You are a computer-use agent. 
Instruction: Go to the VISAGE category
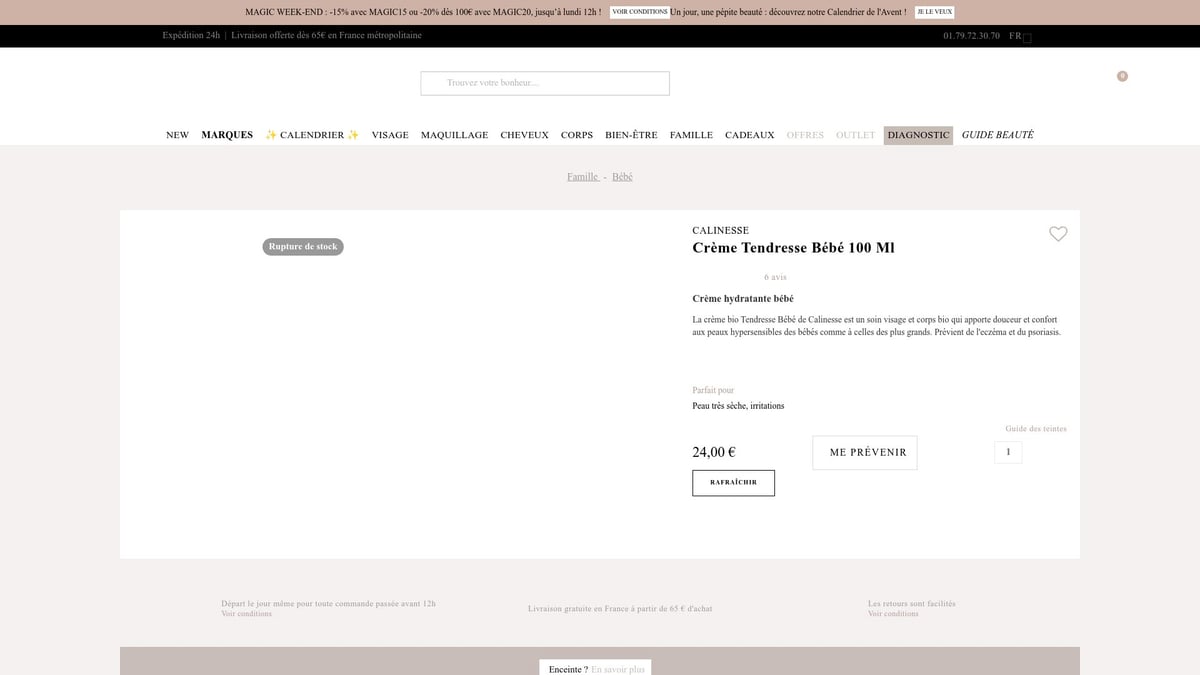390,135
